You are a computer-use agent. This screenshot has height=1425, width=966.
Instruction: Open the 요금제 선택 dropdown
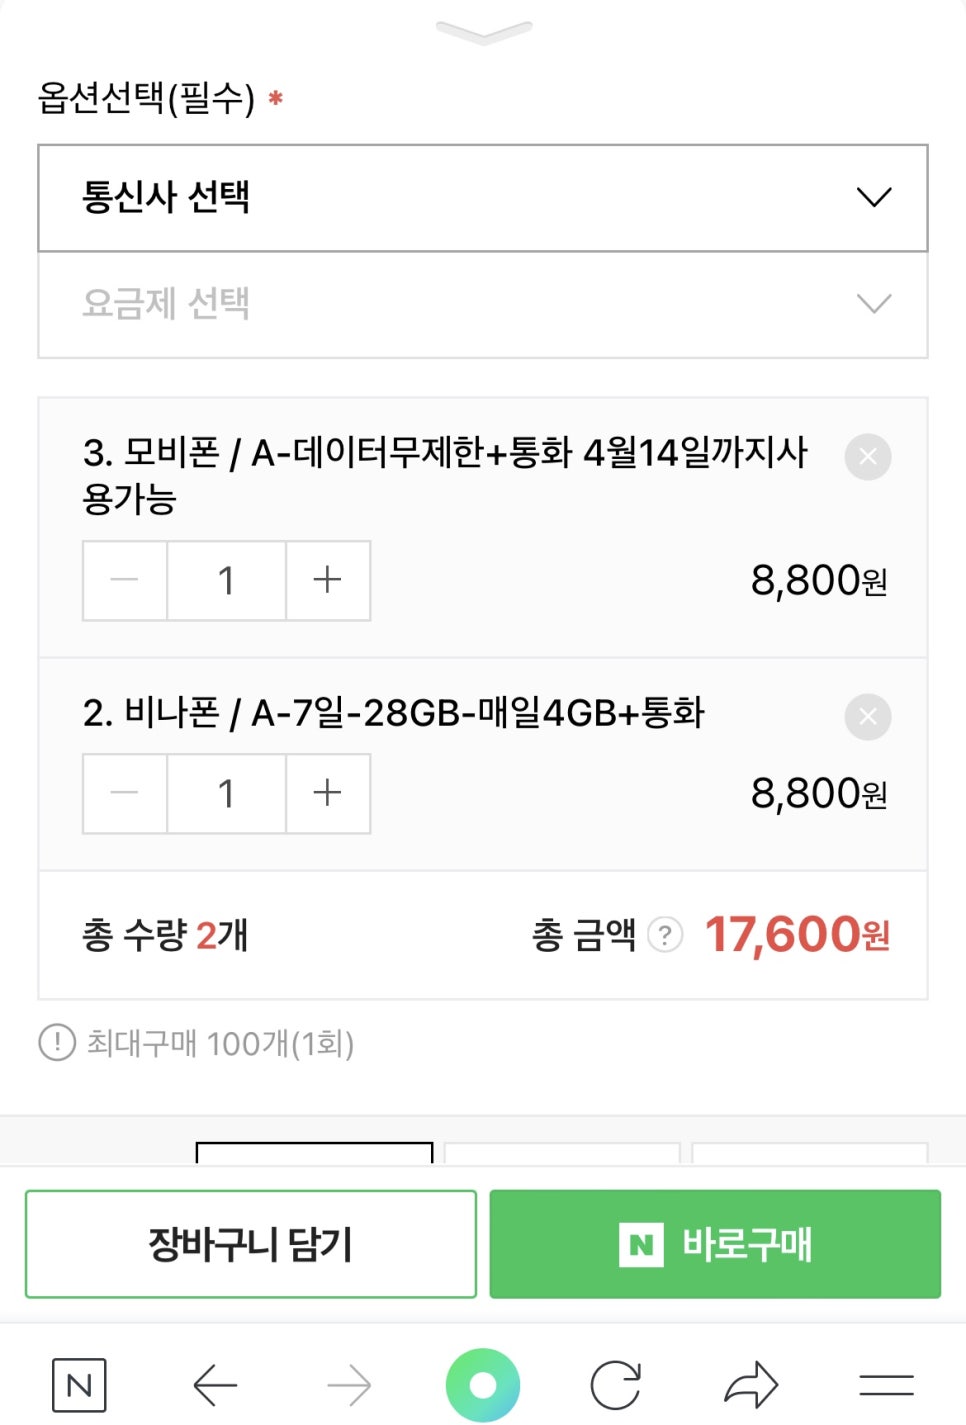coord(483,304)
